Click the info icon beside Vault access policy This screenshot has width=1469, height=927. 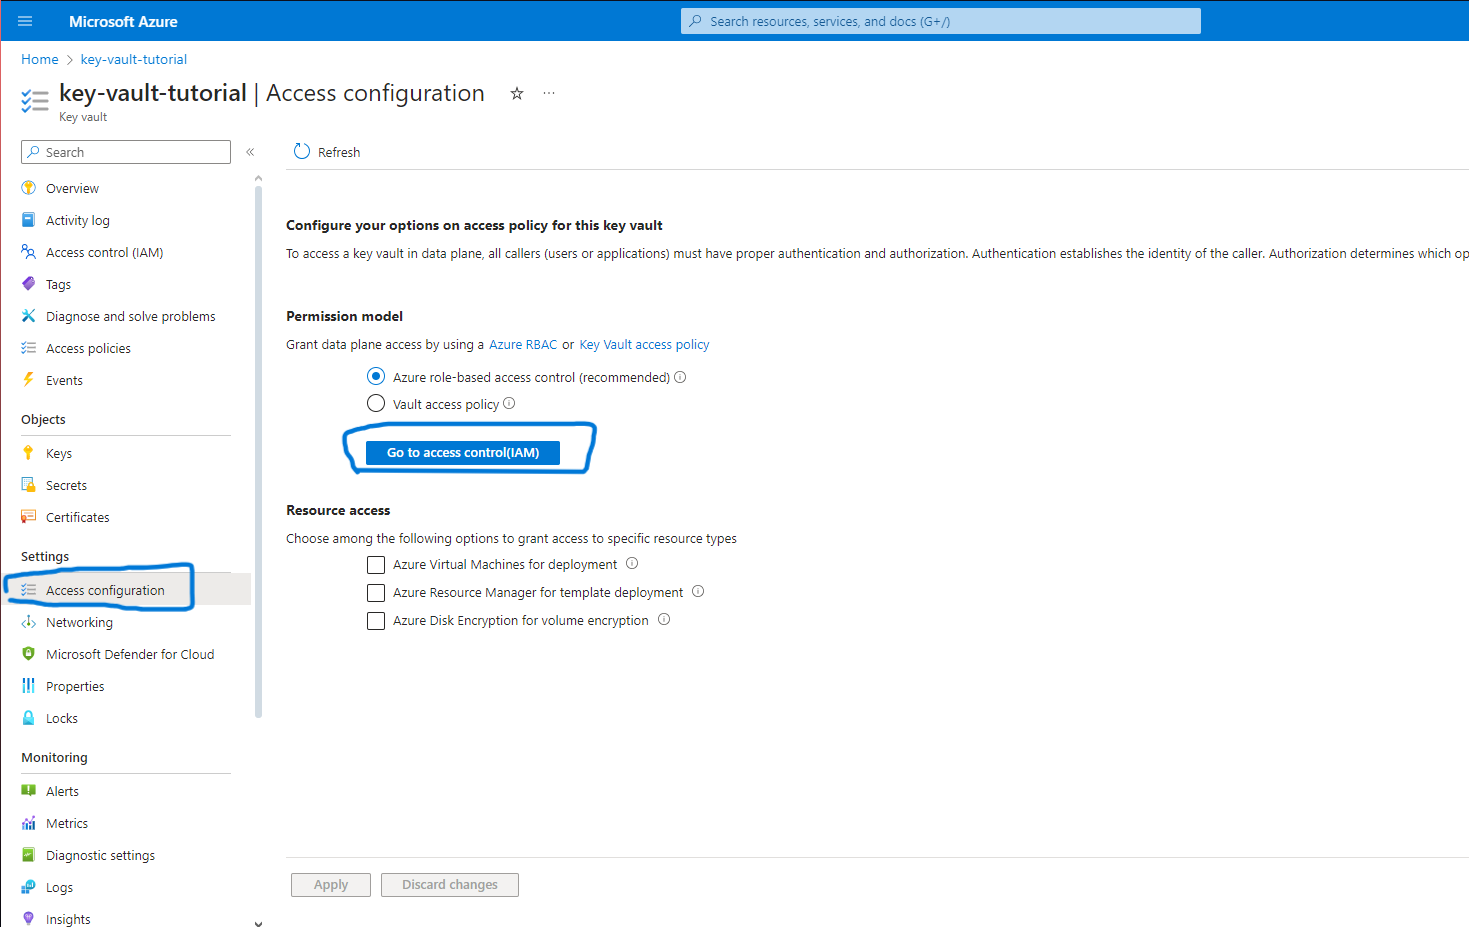click(509, 403)
